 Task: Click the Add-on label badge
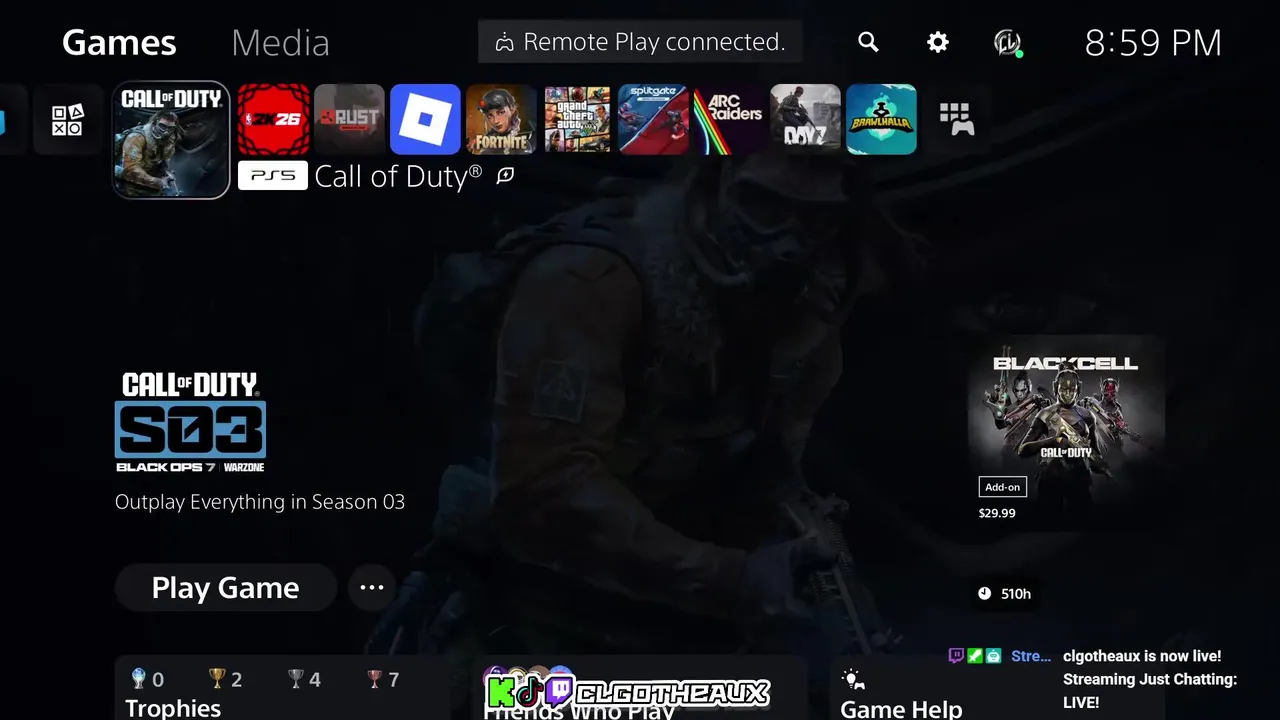coord(1002,487)
